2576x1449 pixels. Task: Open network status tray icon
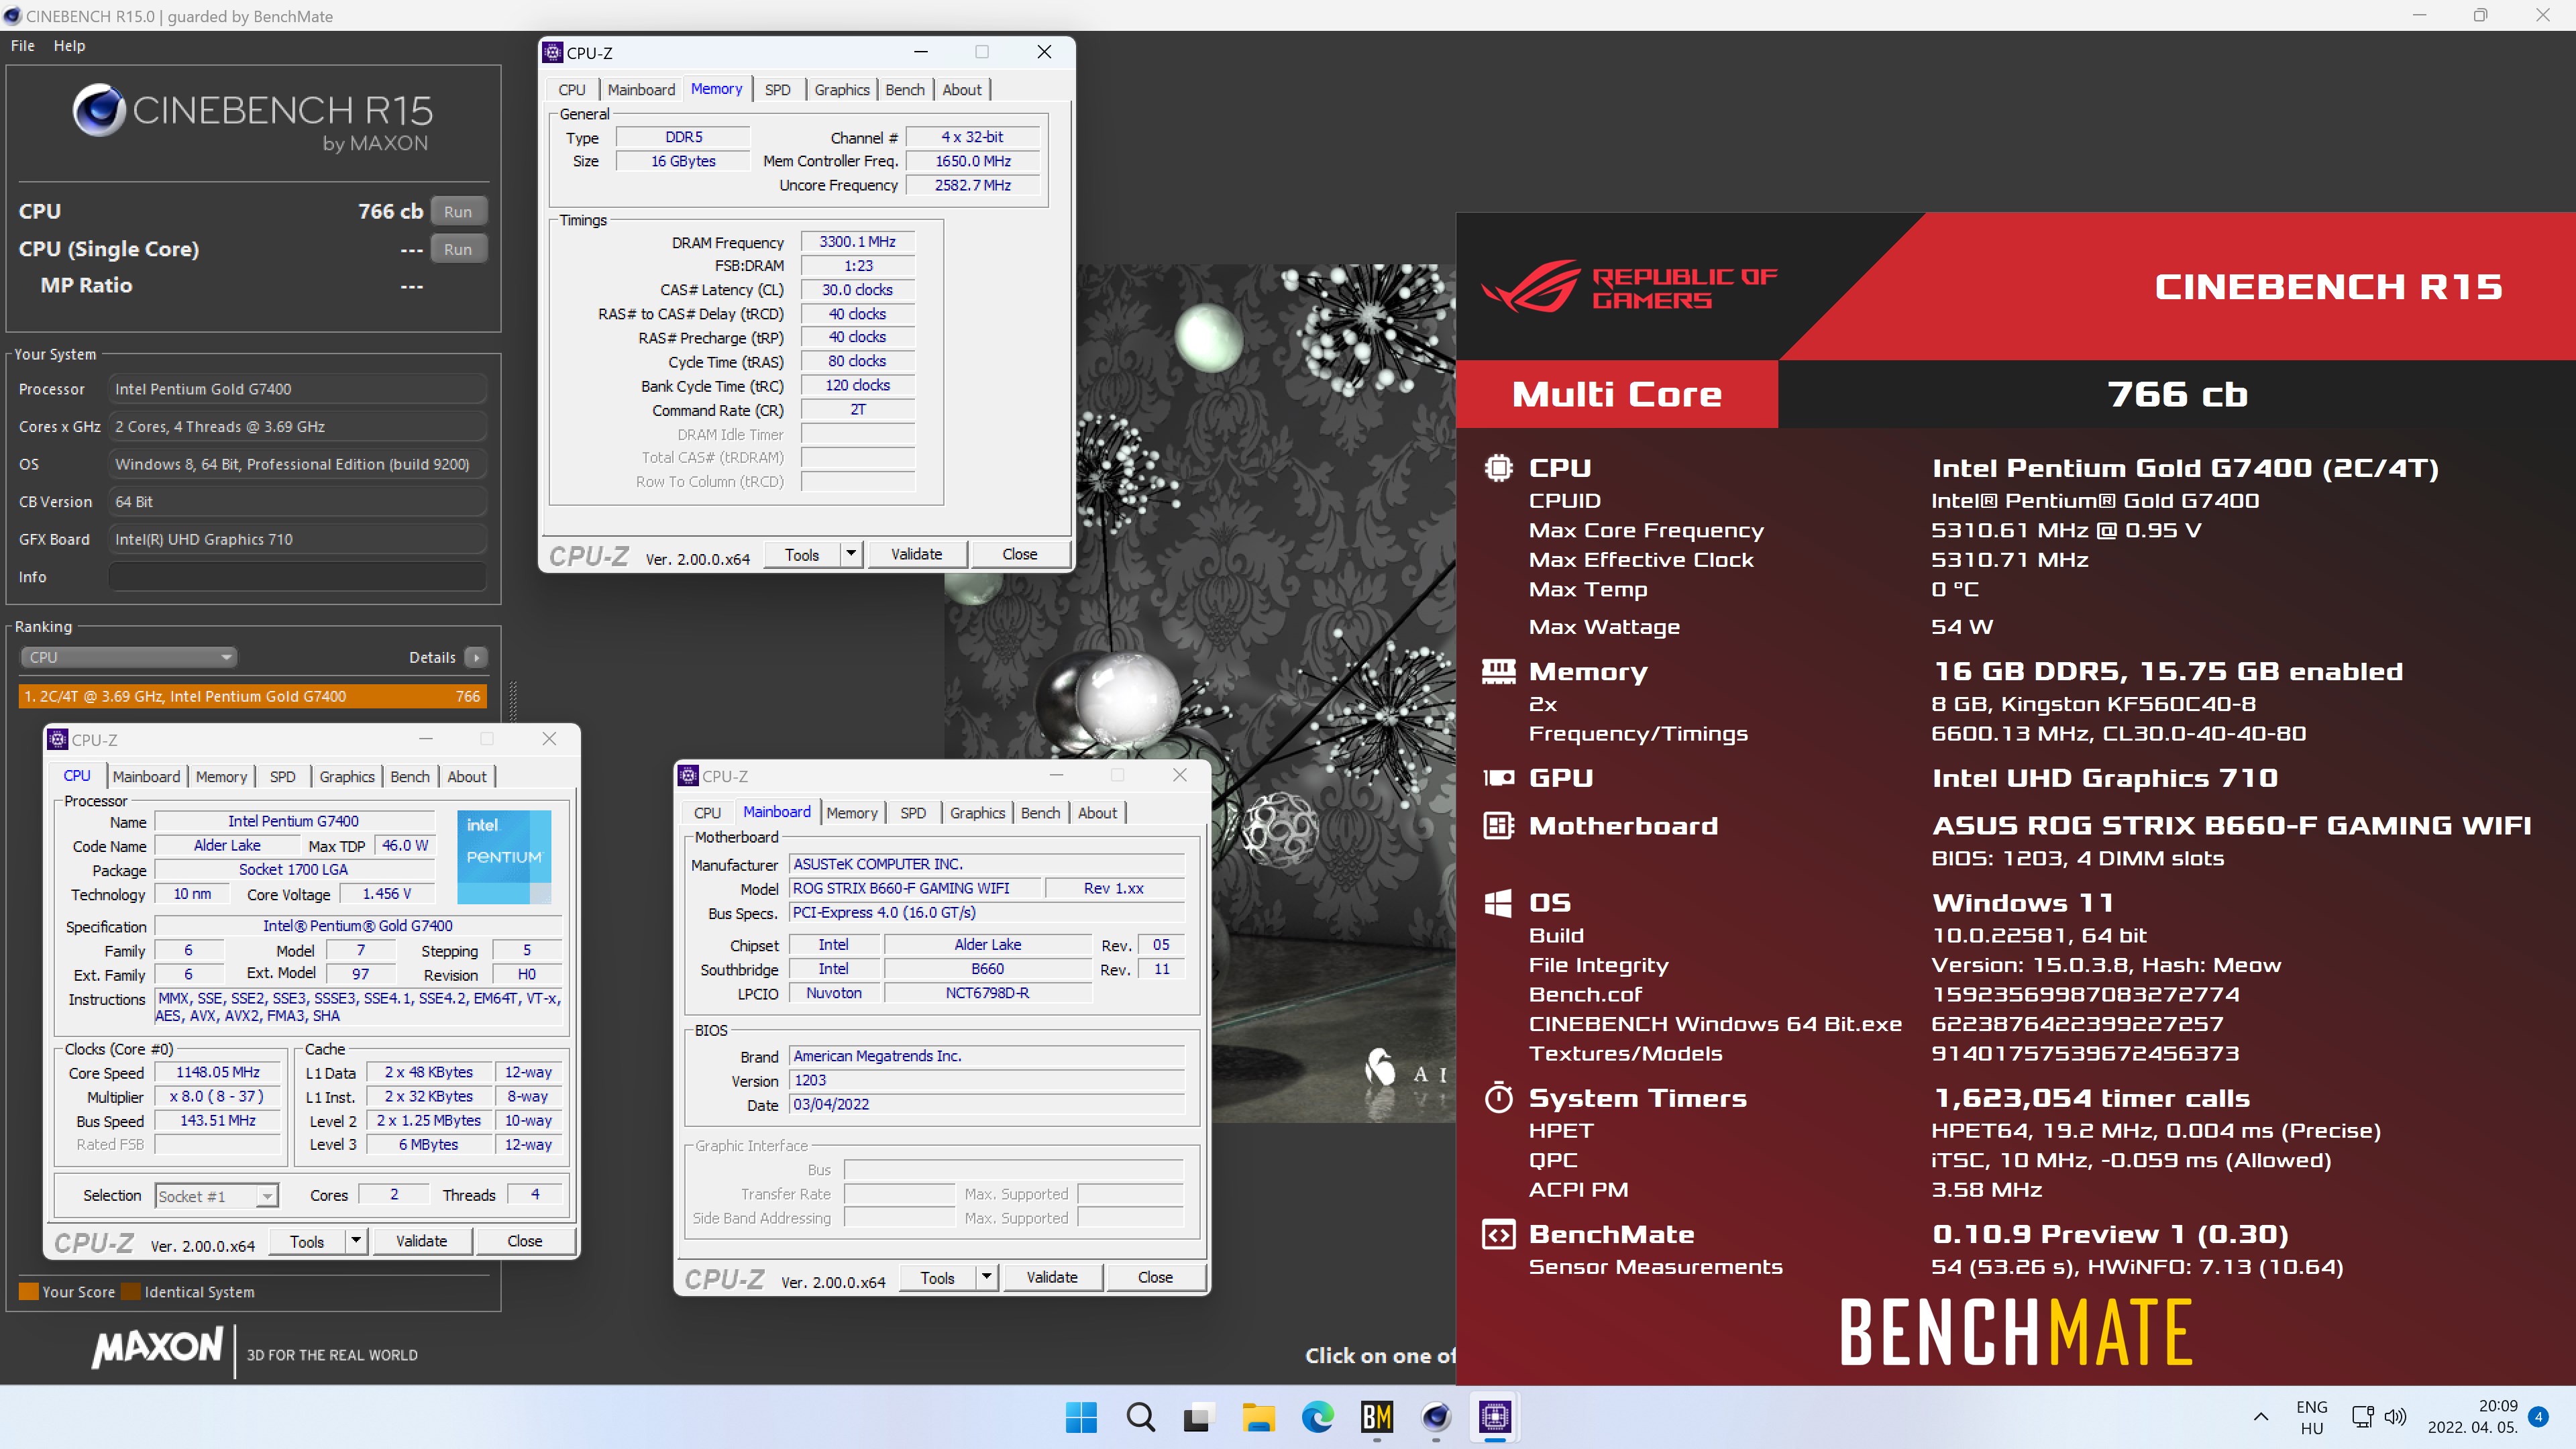2362,1417
